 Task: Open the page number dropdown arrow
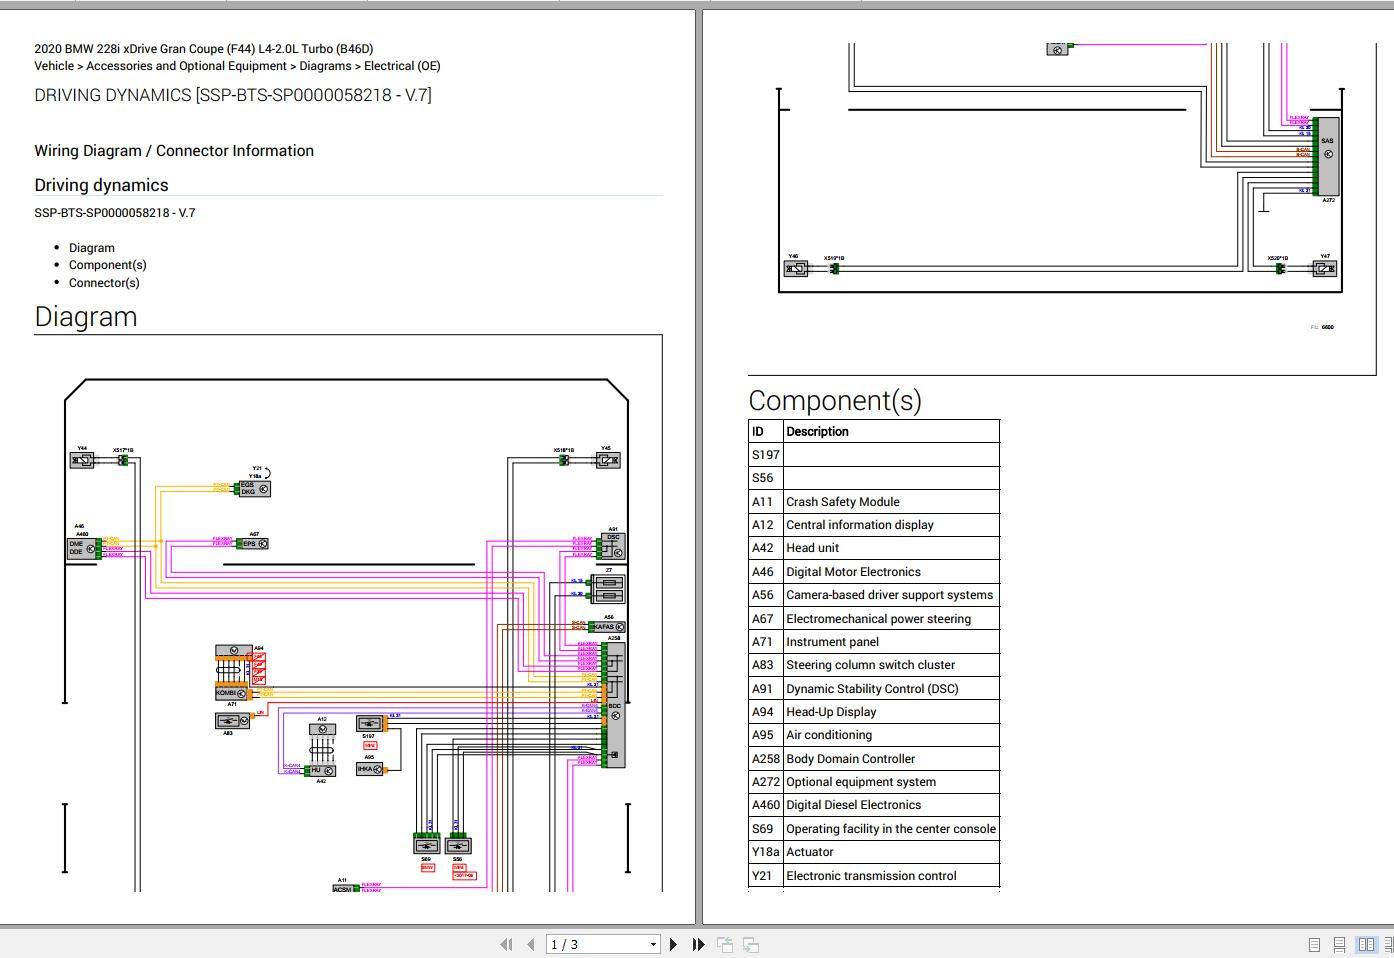click(x=653, y=944)
